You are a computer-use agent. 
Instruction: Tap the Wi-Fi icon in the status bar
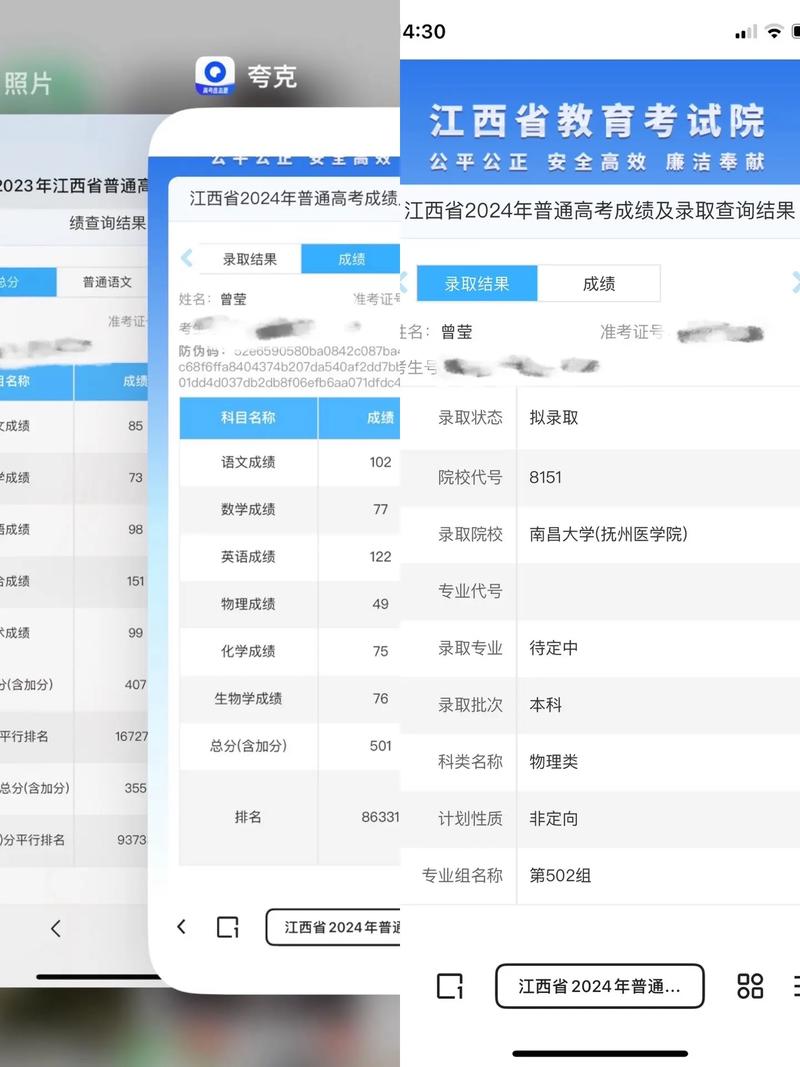click(x=773, y=31)
